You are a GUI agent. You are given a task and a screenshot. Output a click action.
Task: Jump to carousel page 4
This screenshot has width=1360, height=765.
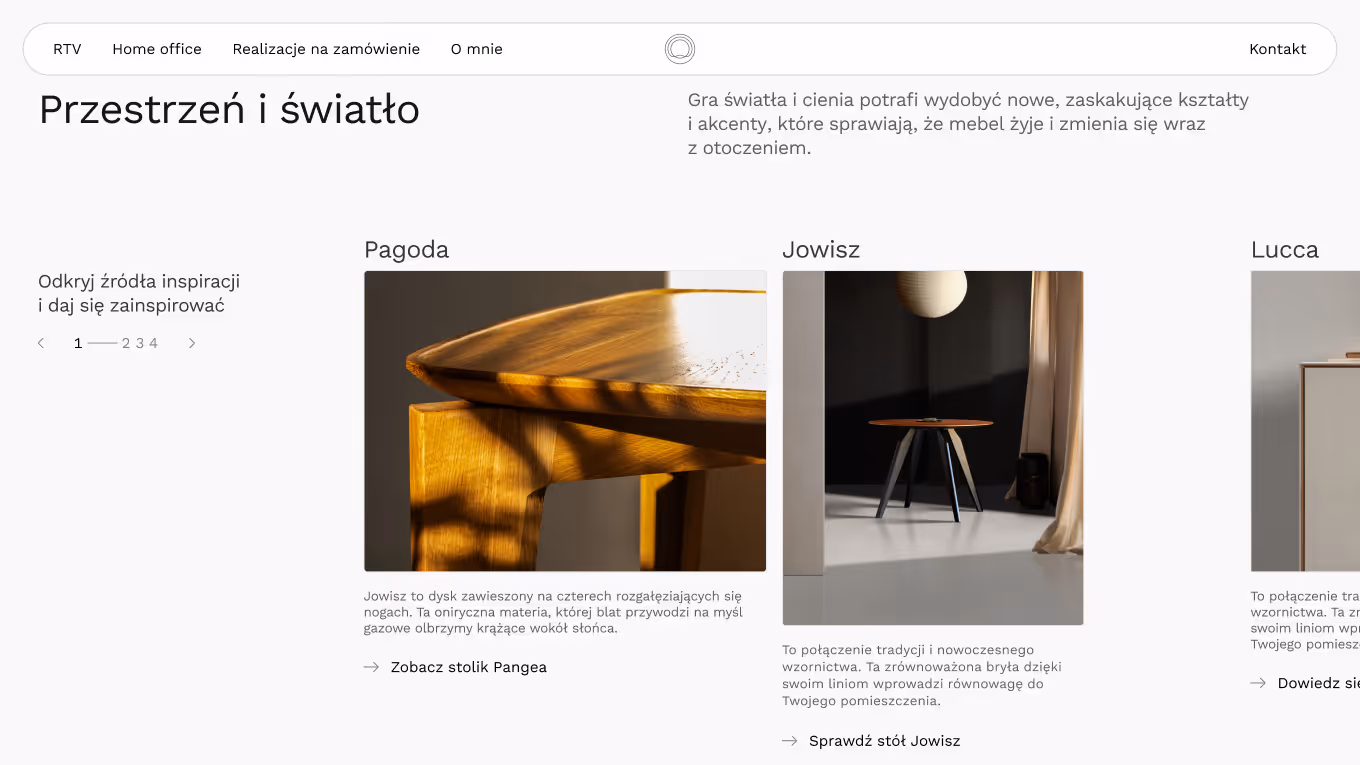[x=153, y=343]
